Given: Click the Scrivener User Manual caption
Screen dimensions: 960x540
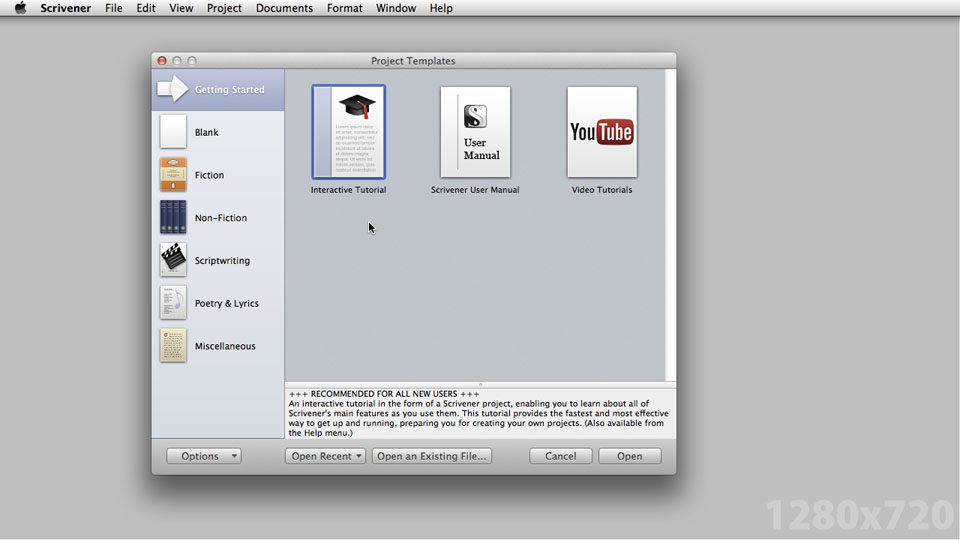Looking at the screenshot, I should (475, 190).
